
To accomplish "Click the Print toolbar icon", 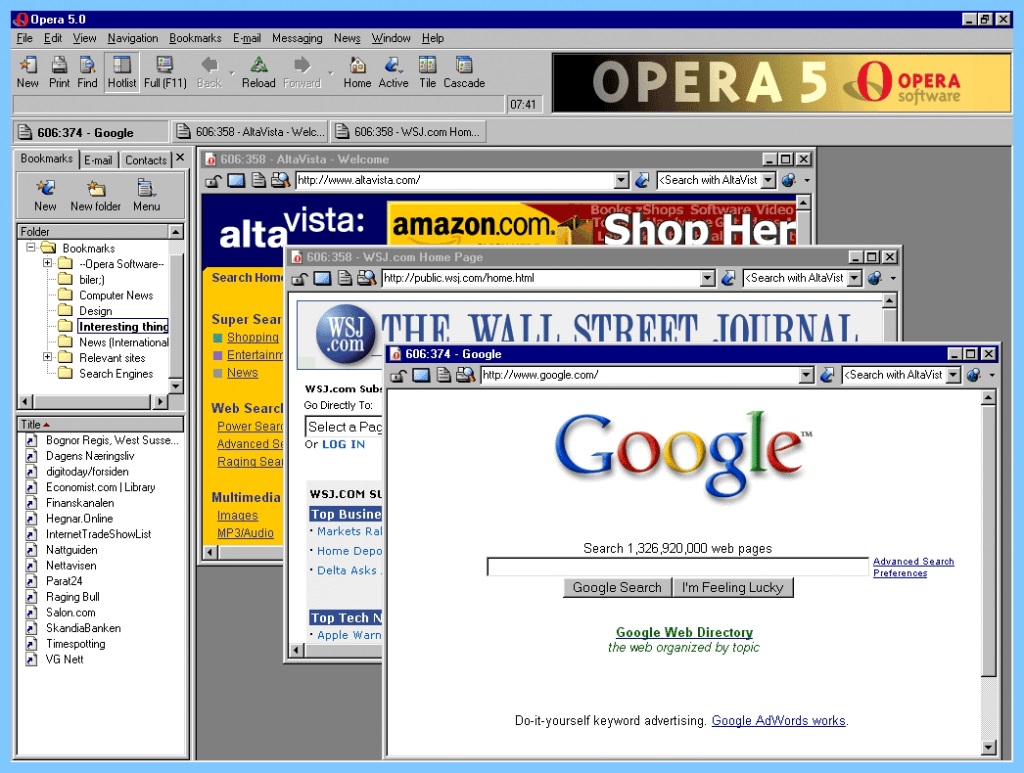I will (x=59, y=72).
